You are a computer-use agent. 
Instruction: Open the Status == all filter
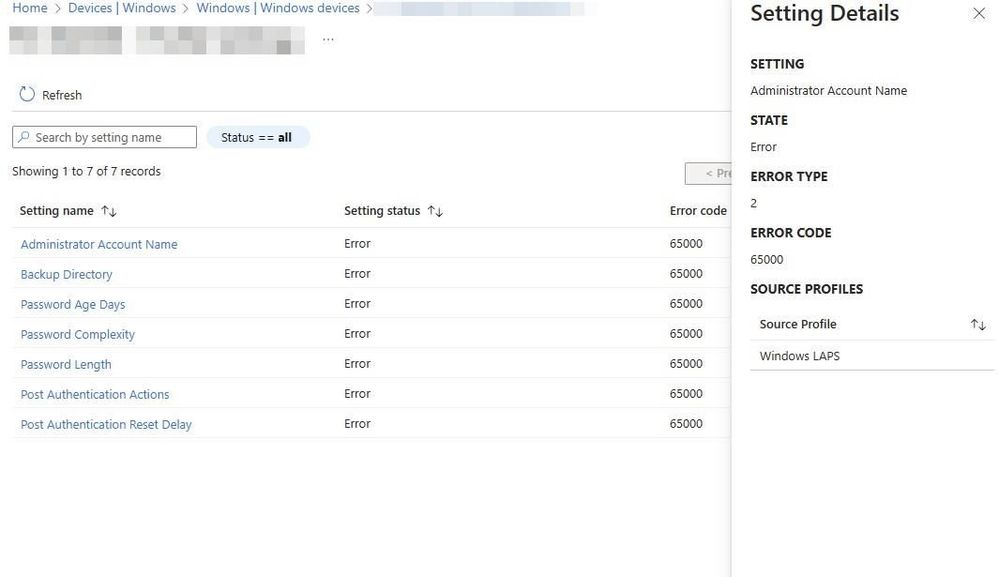257,137
